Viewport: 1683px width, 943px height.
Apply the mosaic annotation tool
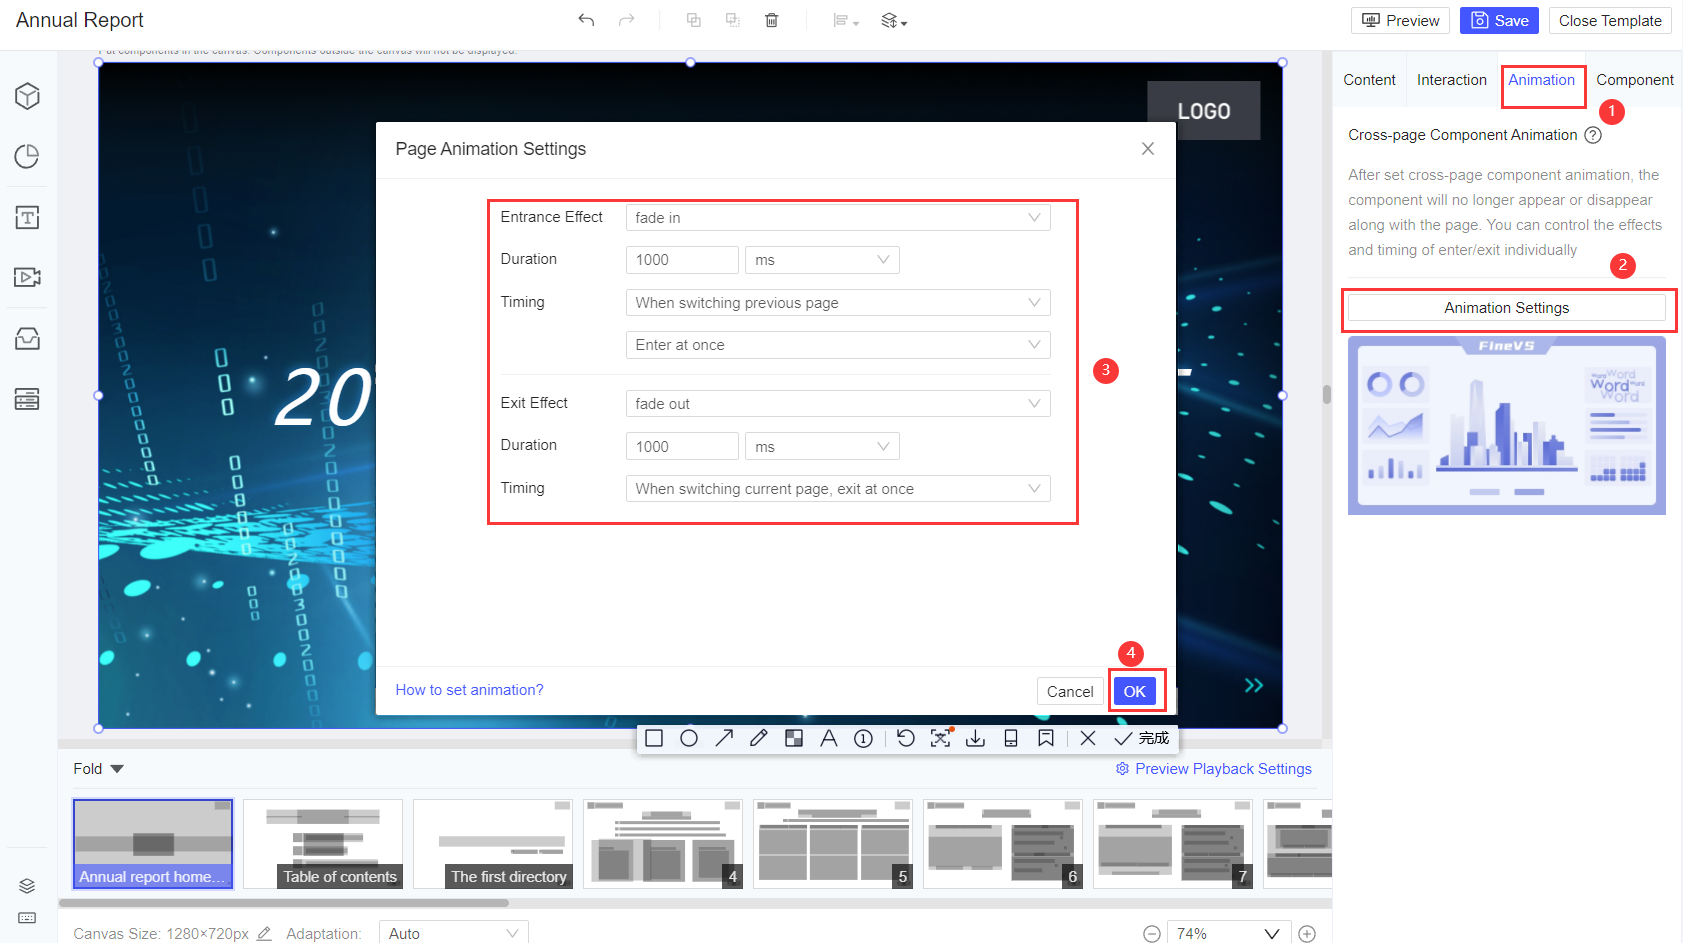(793, 738)
